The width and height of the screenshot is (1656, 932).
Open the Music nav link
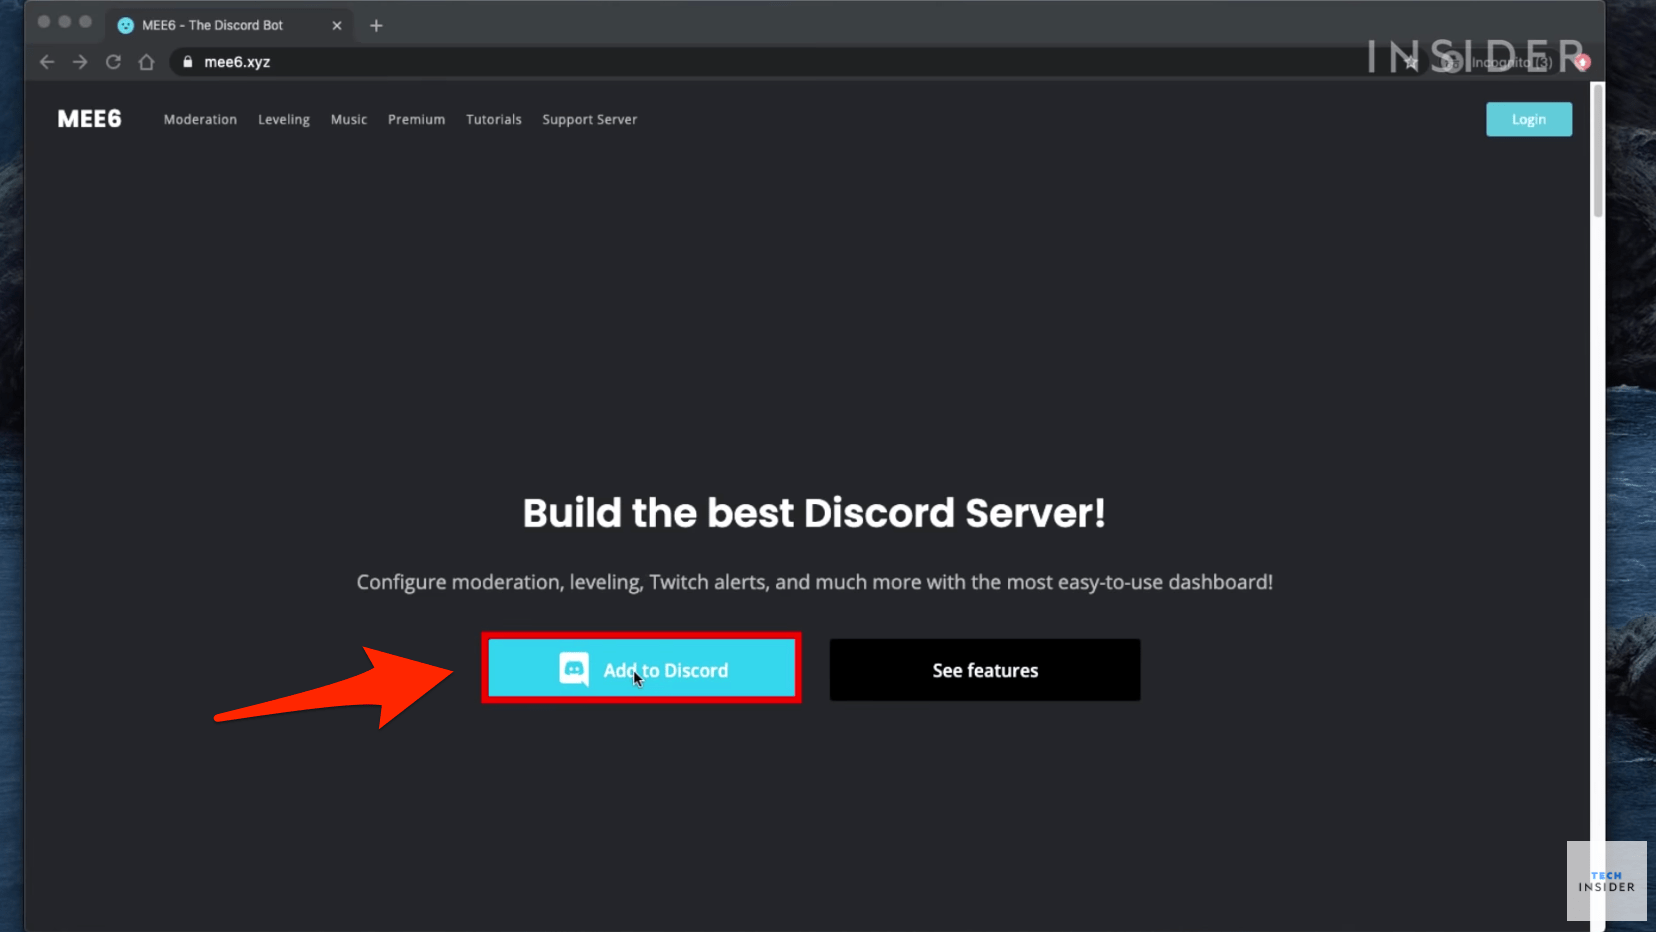tap(349, 119)
